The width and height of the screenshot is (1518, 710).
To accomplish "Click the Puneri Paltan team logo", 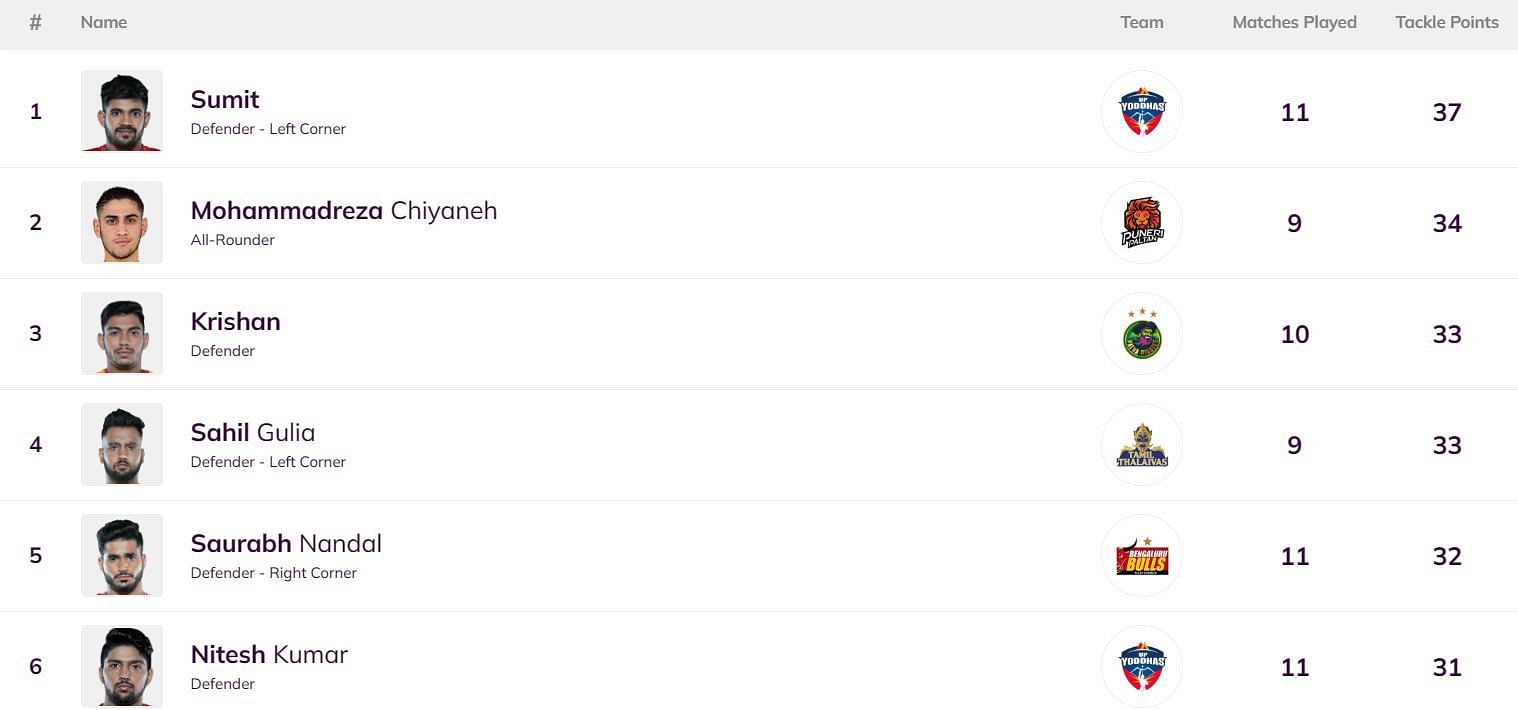I will point(1141,222).
